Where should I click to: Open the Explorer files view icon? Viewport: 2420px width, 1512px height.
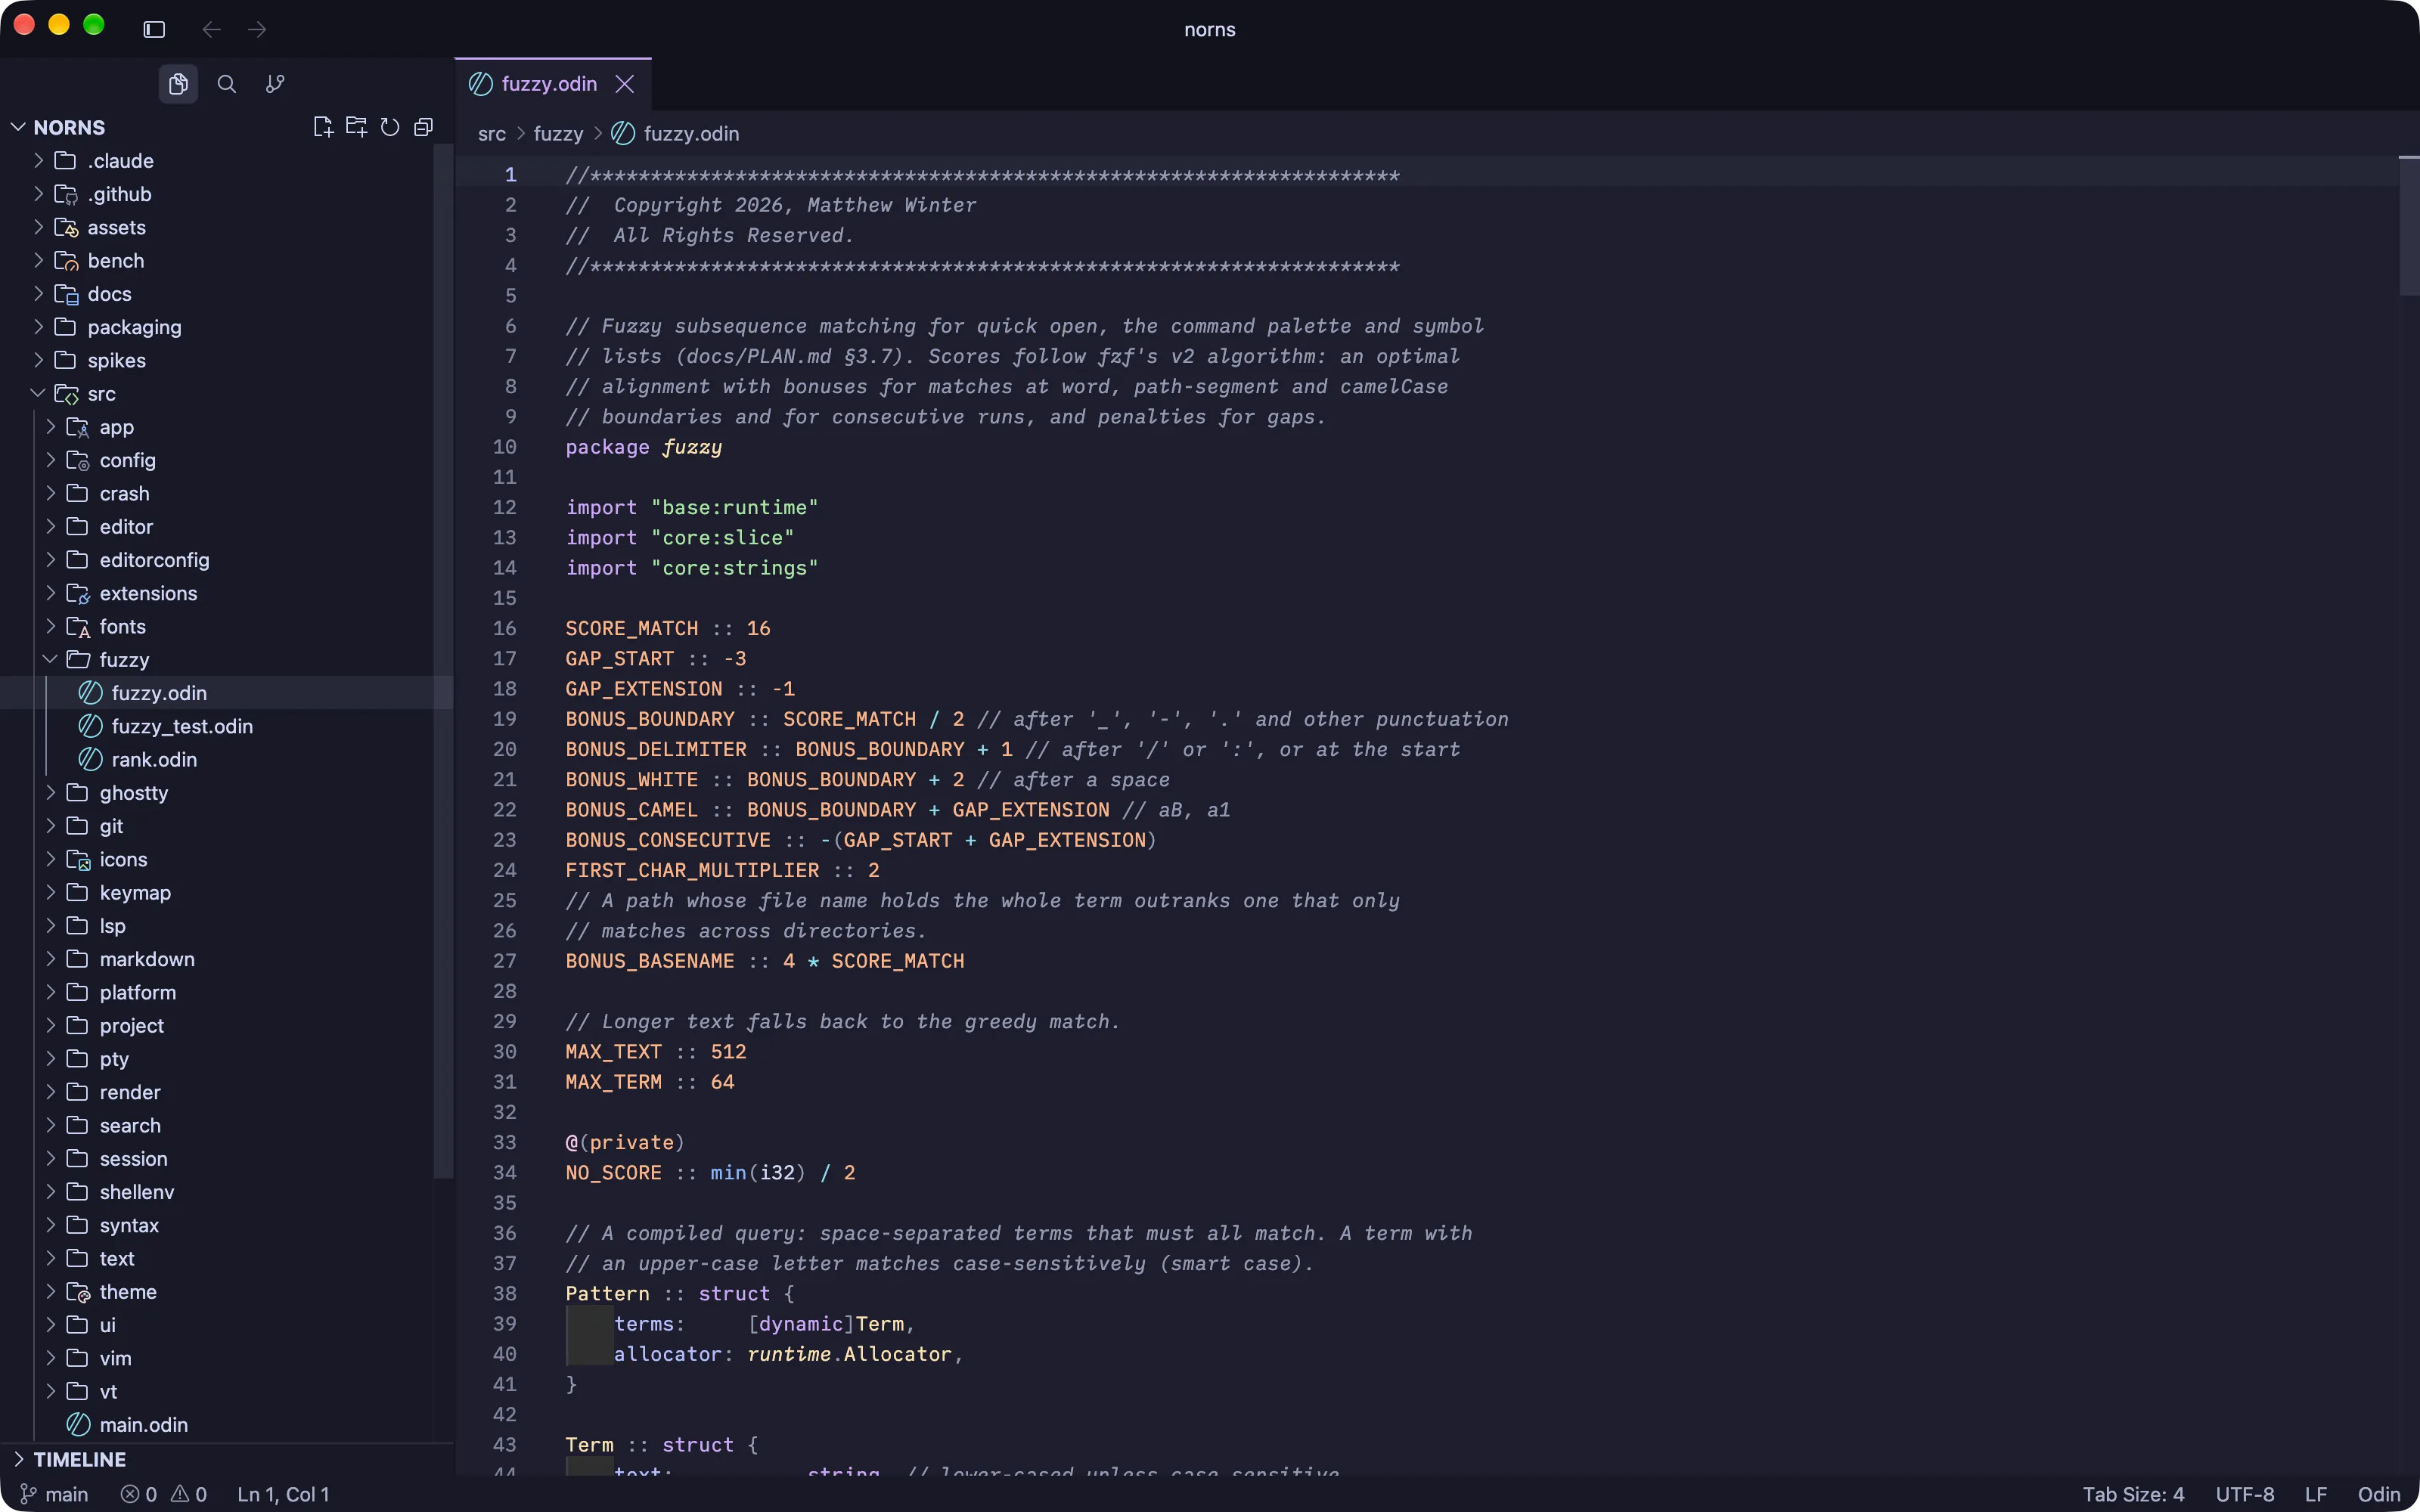[178, 84]
